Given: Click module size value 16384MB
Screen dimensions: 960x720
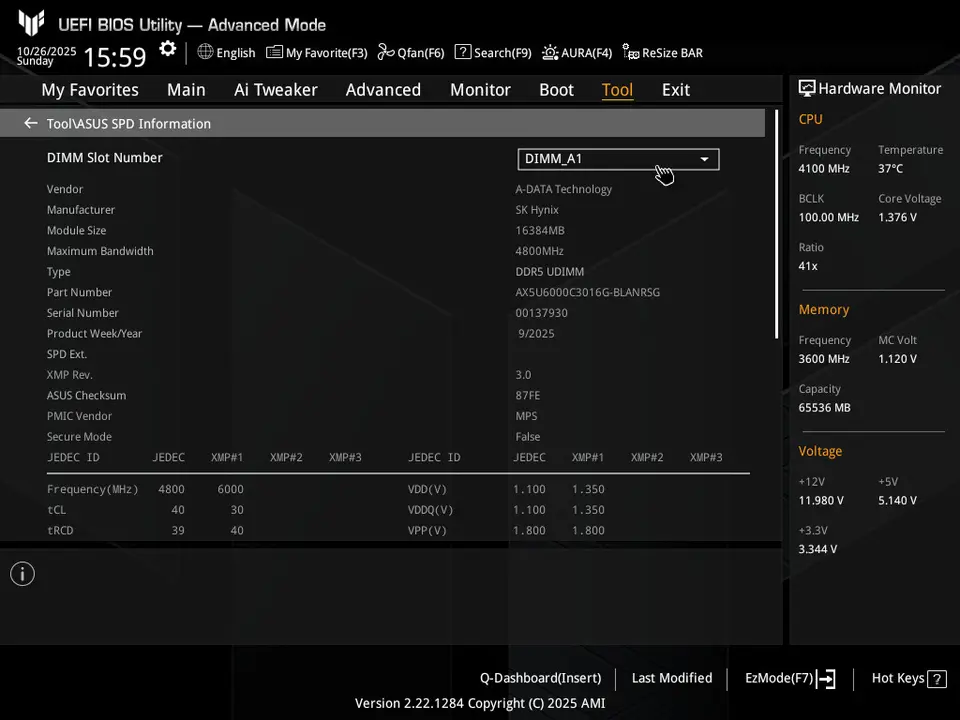Looking at the screenshot, I should pos(540,231).
